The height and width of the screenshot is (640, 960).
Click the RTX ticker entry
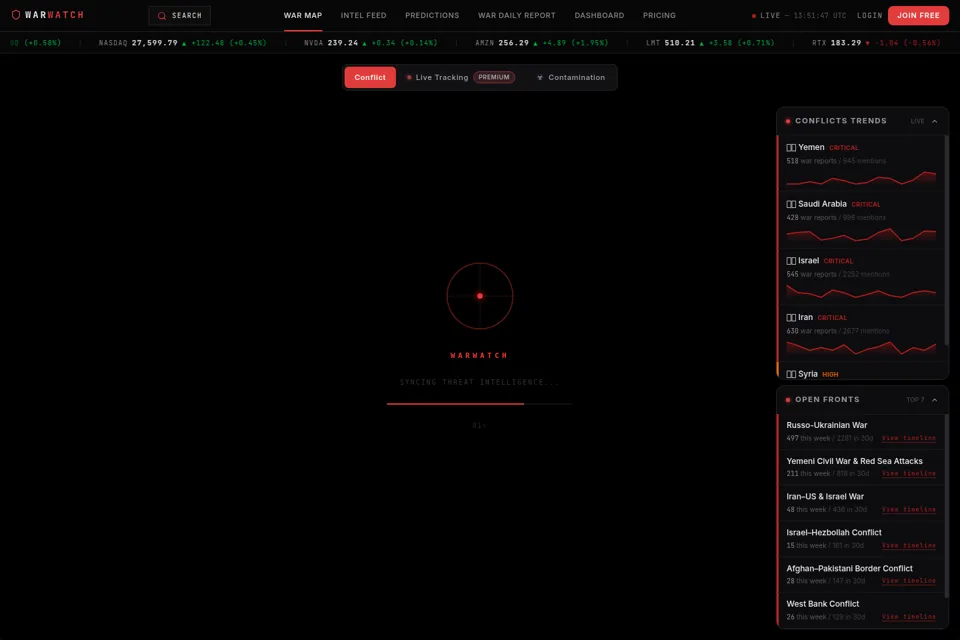[876, 43]
